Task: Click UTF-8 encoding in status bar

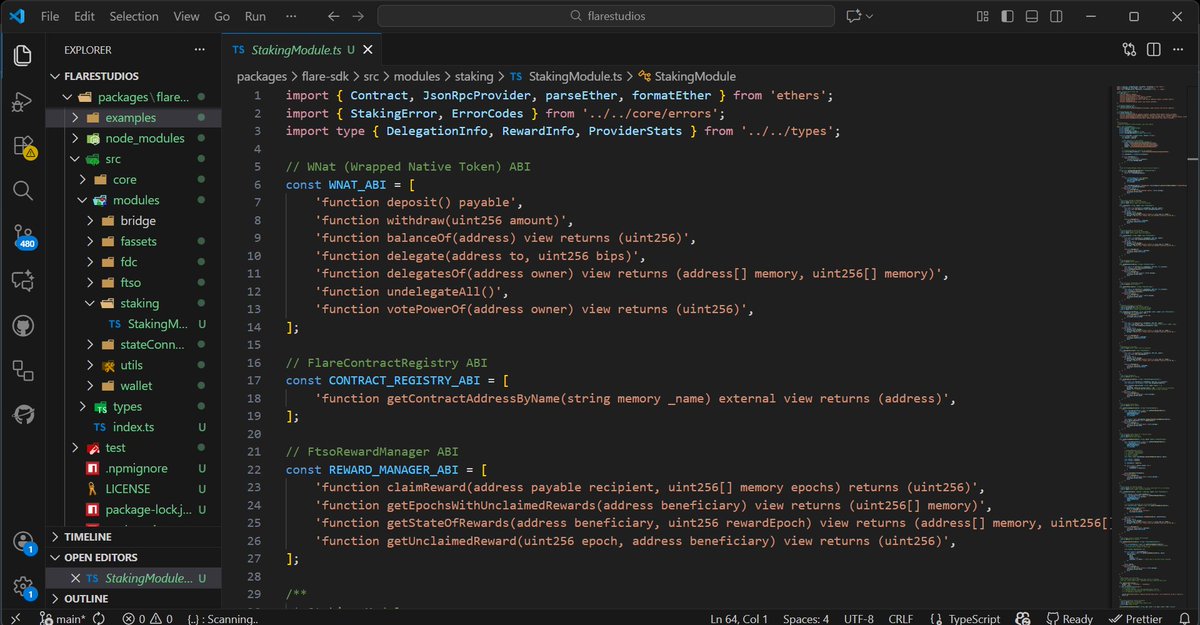Action: coord(857,618)
